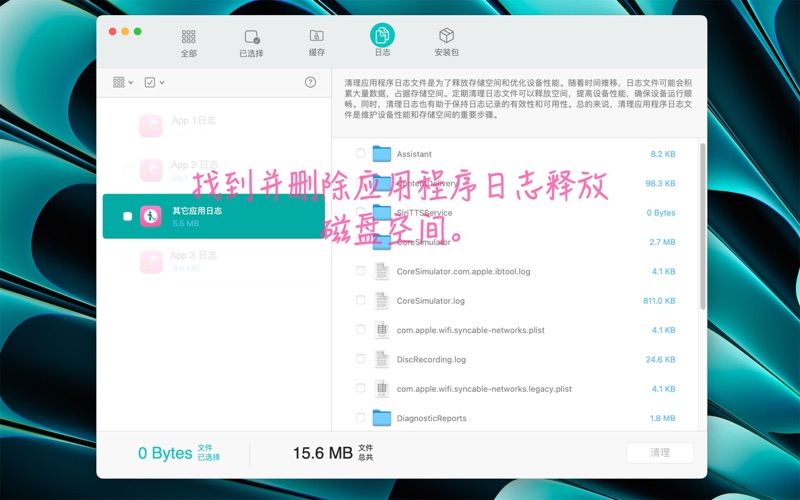Click the help question mark icon
The image size is (800, 500).
[x=310, y=82]
